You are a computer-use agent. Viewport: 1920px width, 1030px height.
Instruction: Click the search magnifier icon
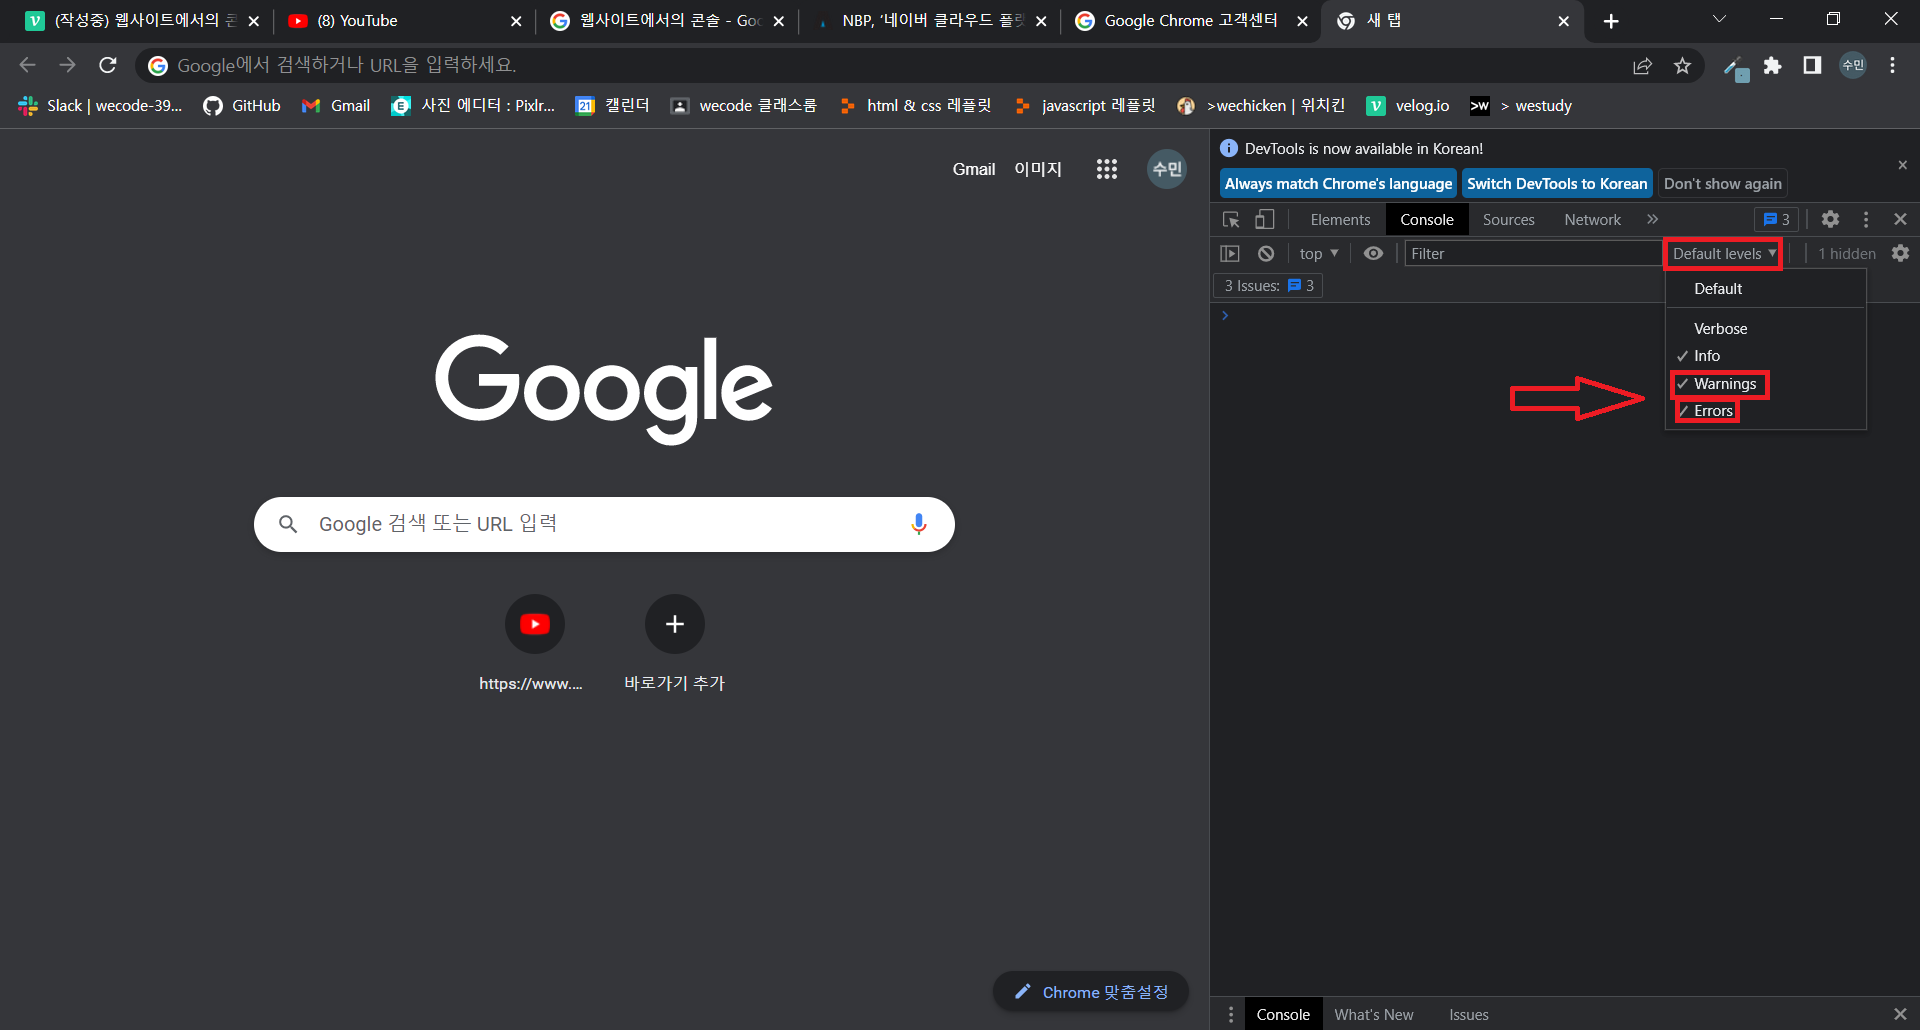coord(288,524)
